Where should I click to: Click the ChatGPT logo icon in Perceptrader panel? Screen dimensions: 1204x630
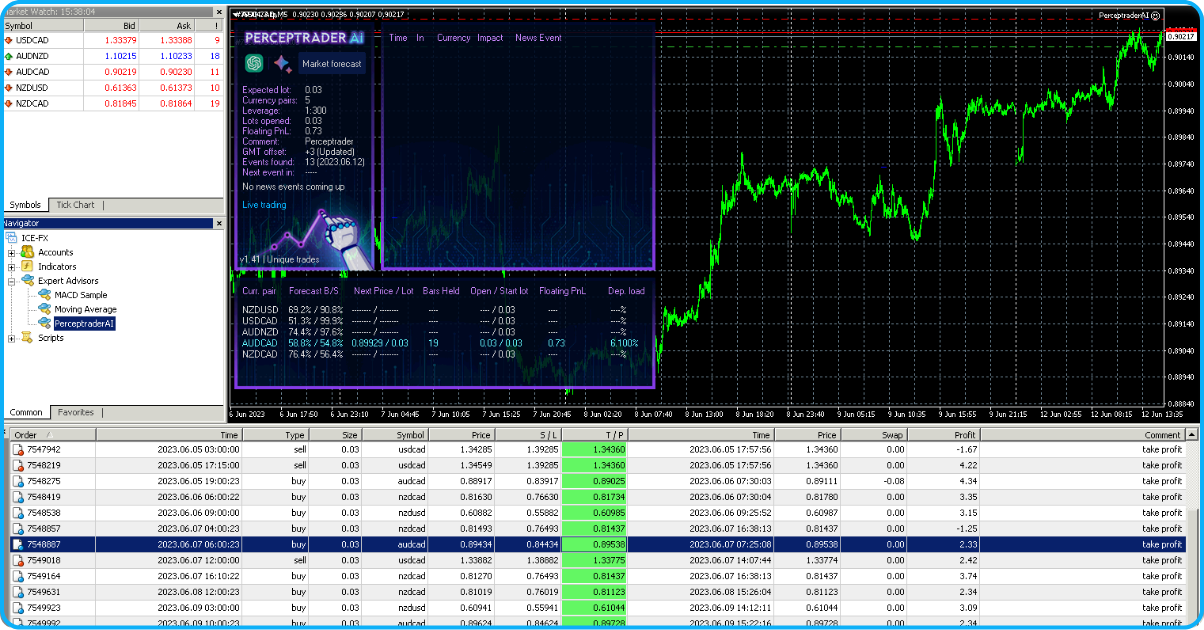point(254,63)
